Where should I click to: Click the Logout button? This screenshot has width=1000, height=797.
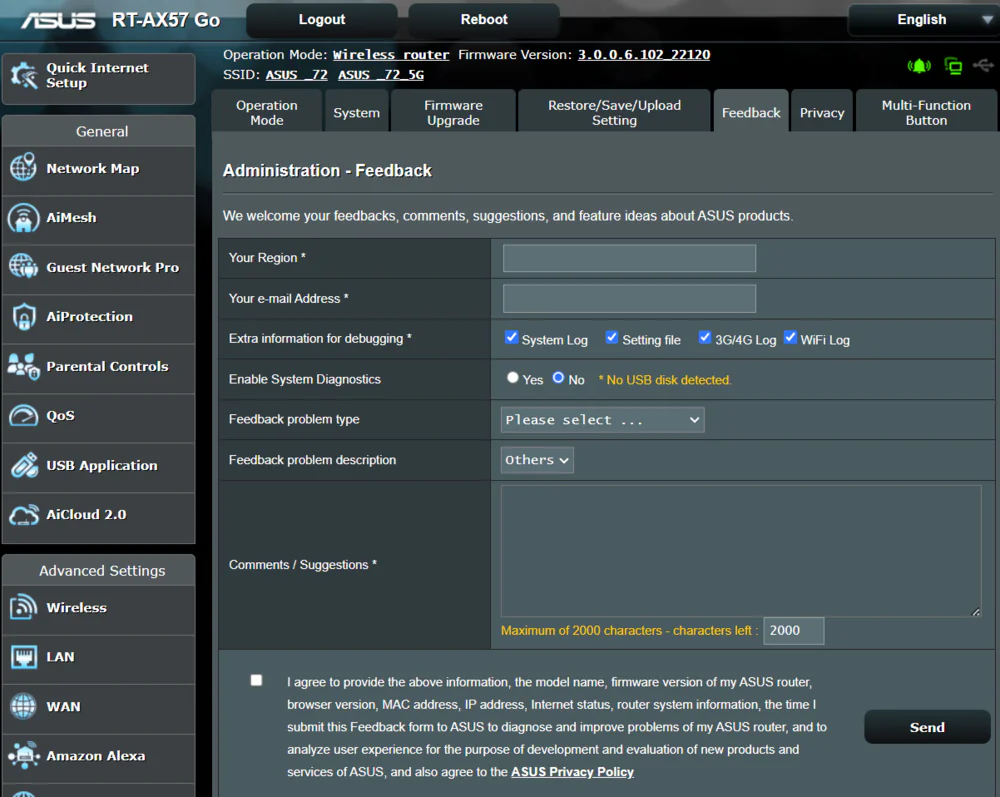coord(322,20)
